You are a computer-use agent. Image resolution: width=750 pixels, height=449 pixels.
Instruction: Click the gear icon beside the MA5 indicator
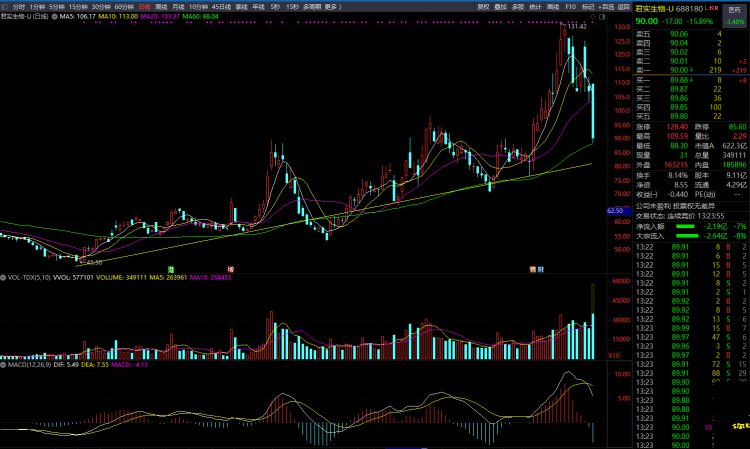pos(54,18)
